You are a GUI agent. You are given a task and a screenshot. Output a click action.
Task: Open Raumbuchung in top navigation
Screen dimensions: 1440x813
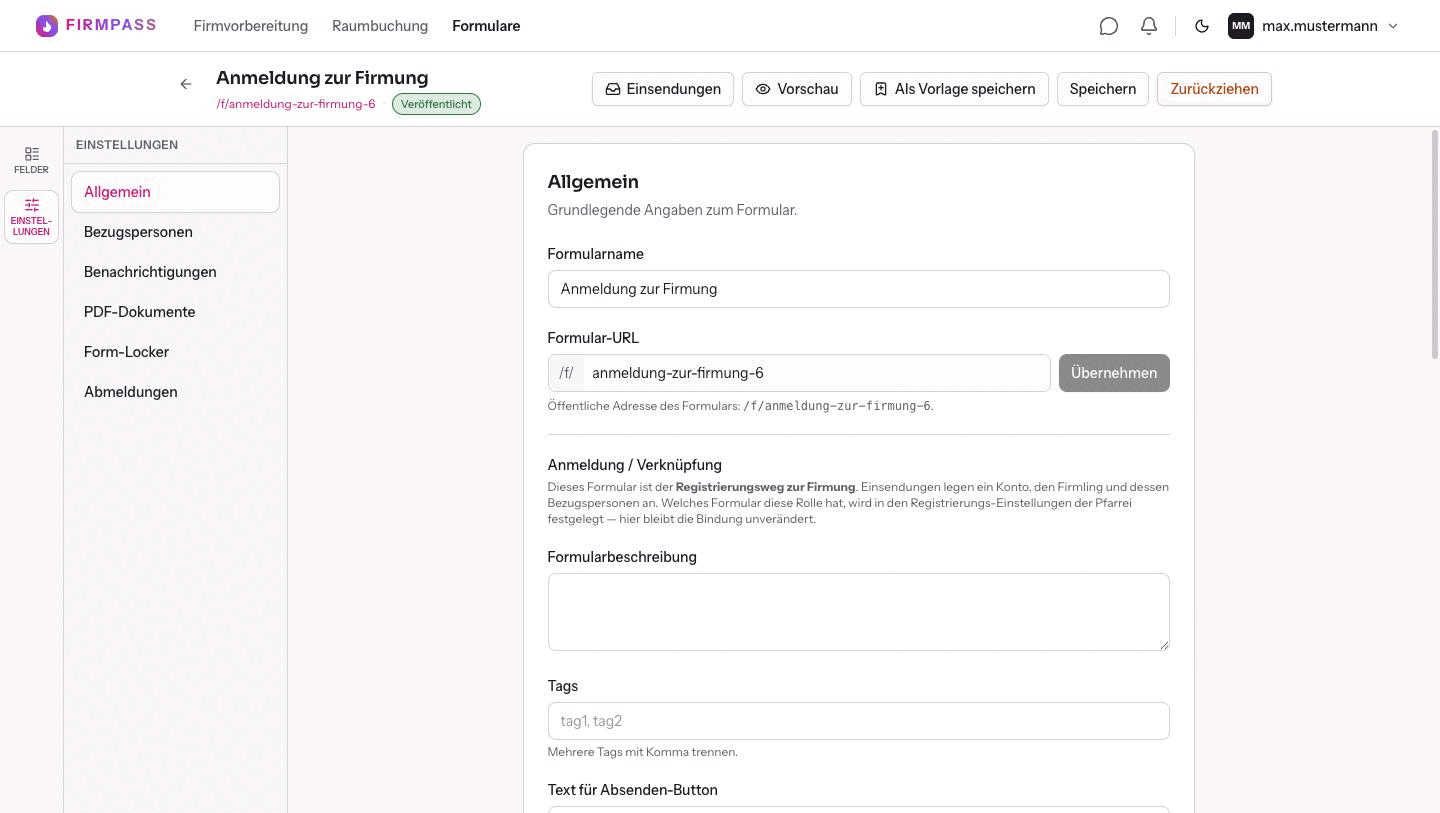(380, 26)
